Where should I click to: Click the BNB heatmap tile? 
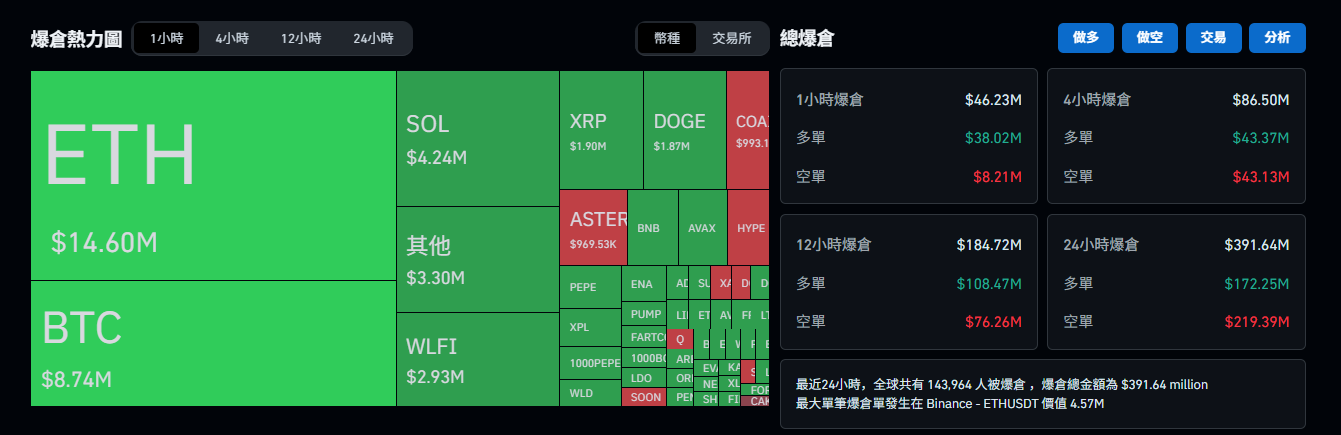[x=649, y=228]
